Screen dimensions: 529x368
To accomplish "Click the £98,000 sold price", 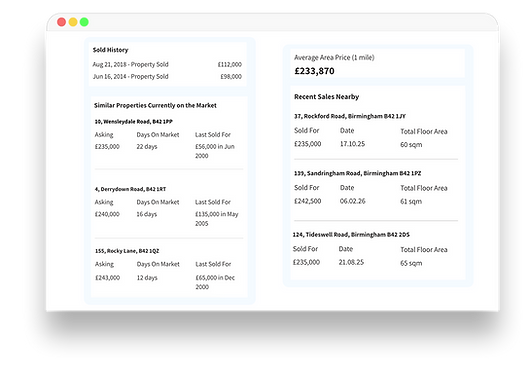I will click(231, 77).
